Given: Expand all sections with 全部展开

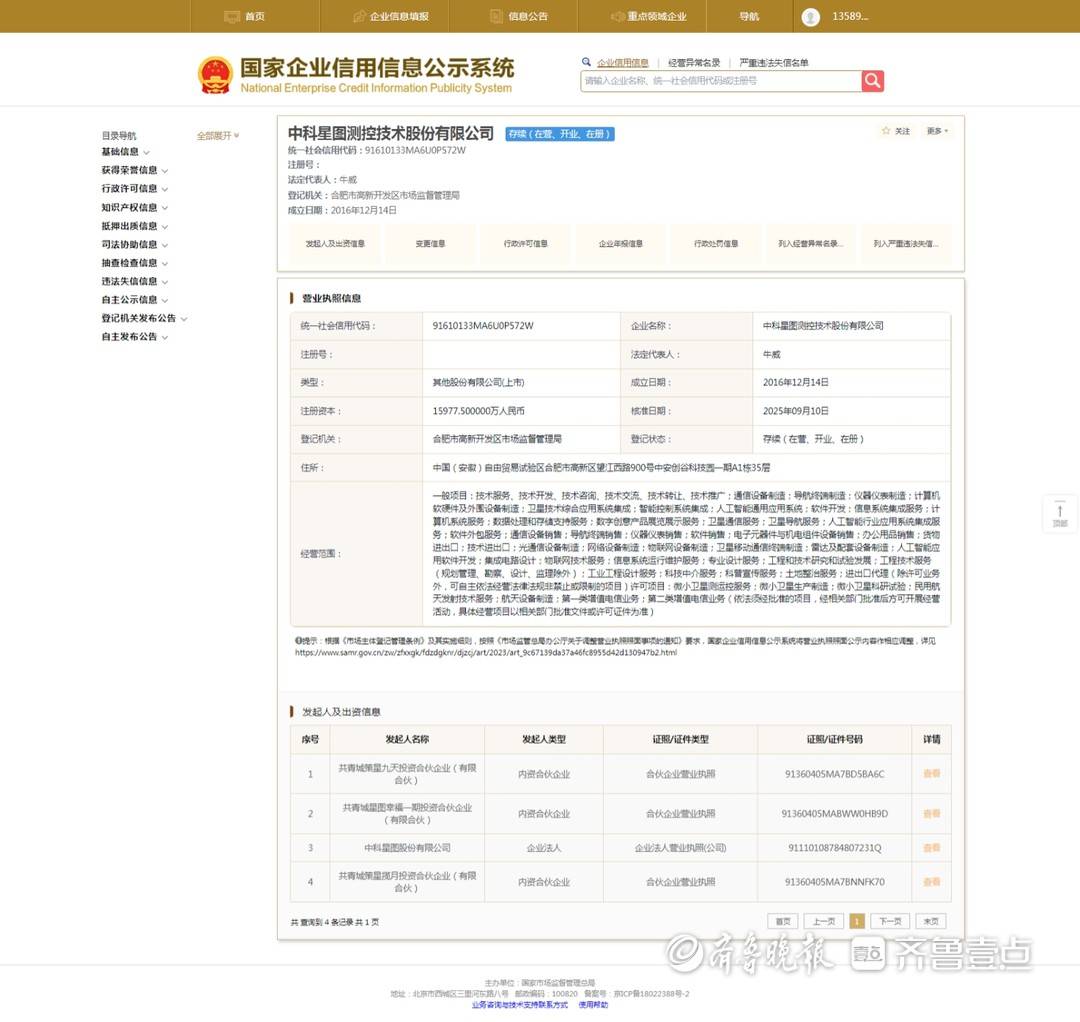Looking at the screenshot, I should [x=218, y=136].
